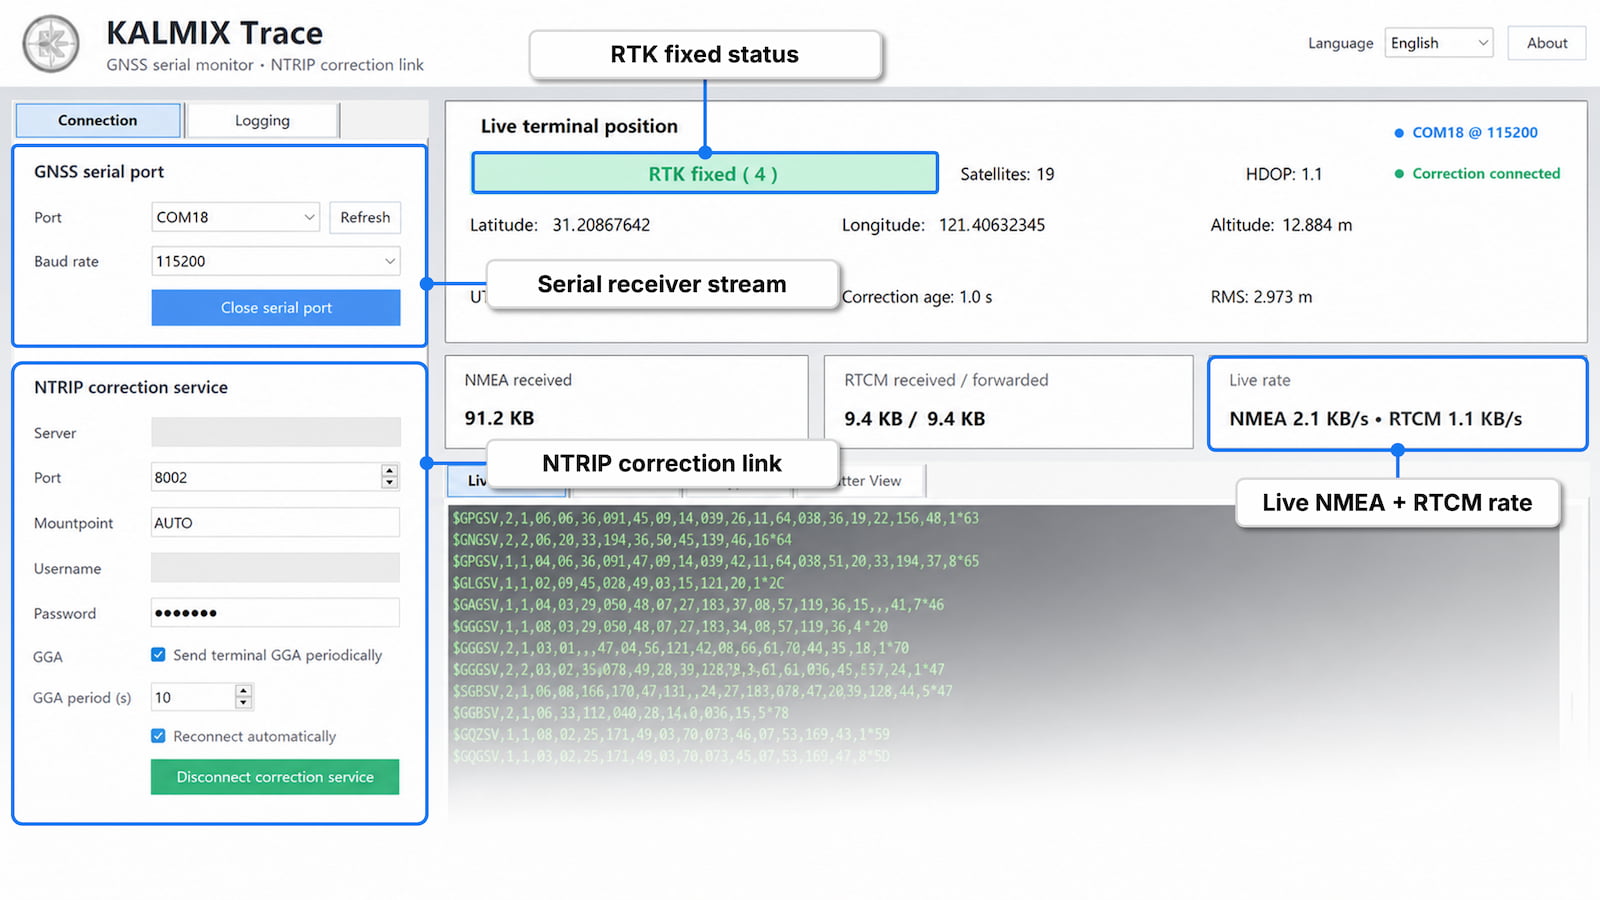The image size is (1600, 900).
Task: Switch to the Logging tab
Action: coord(262,120)
